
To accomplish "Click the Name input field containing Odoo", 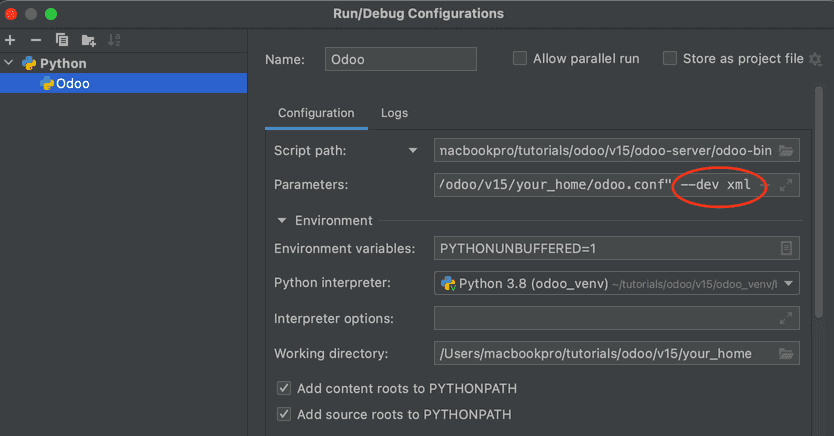I will (400, 59).
